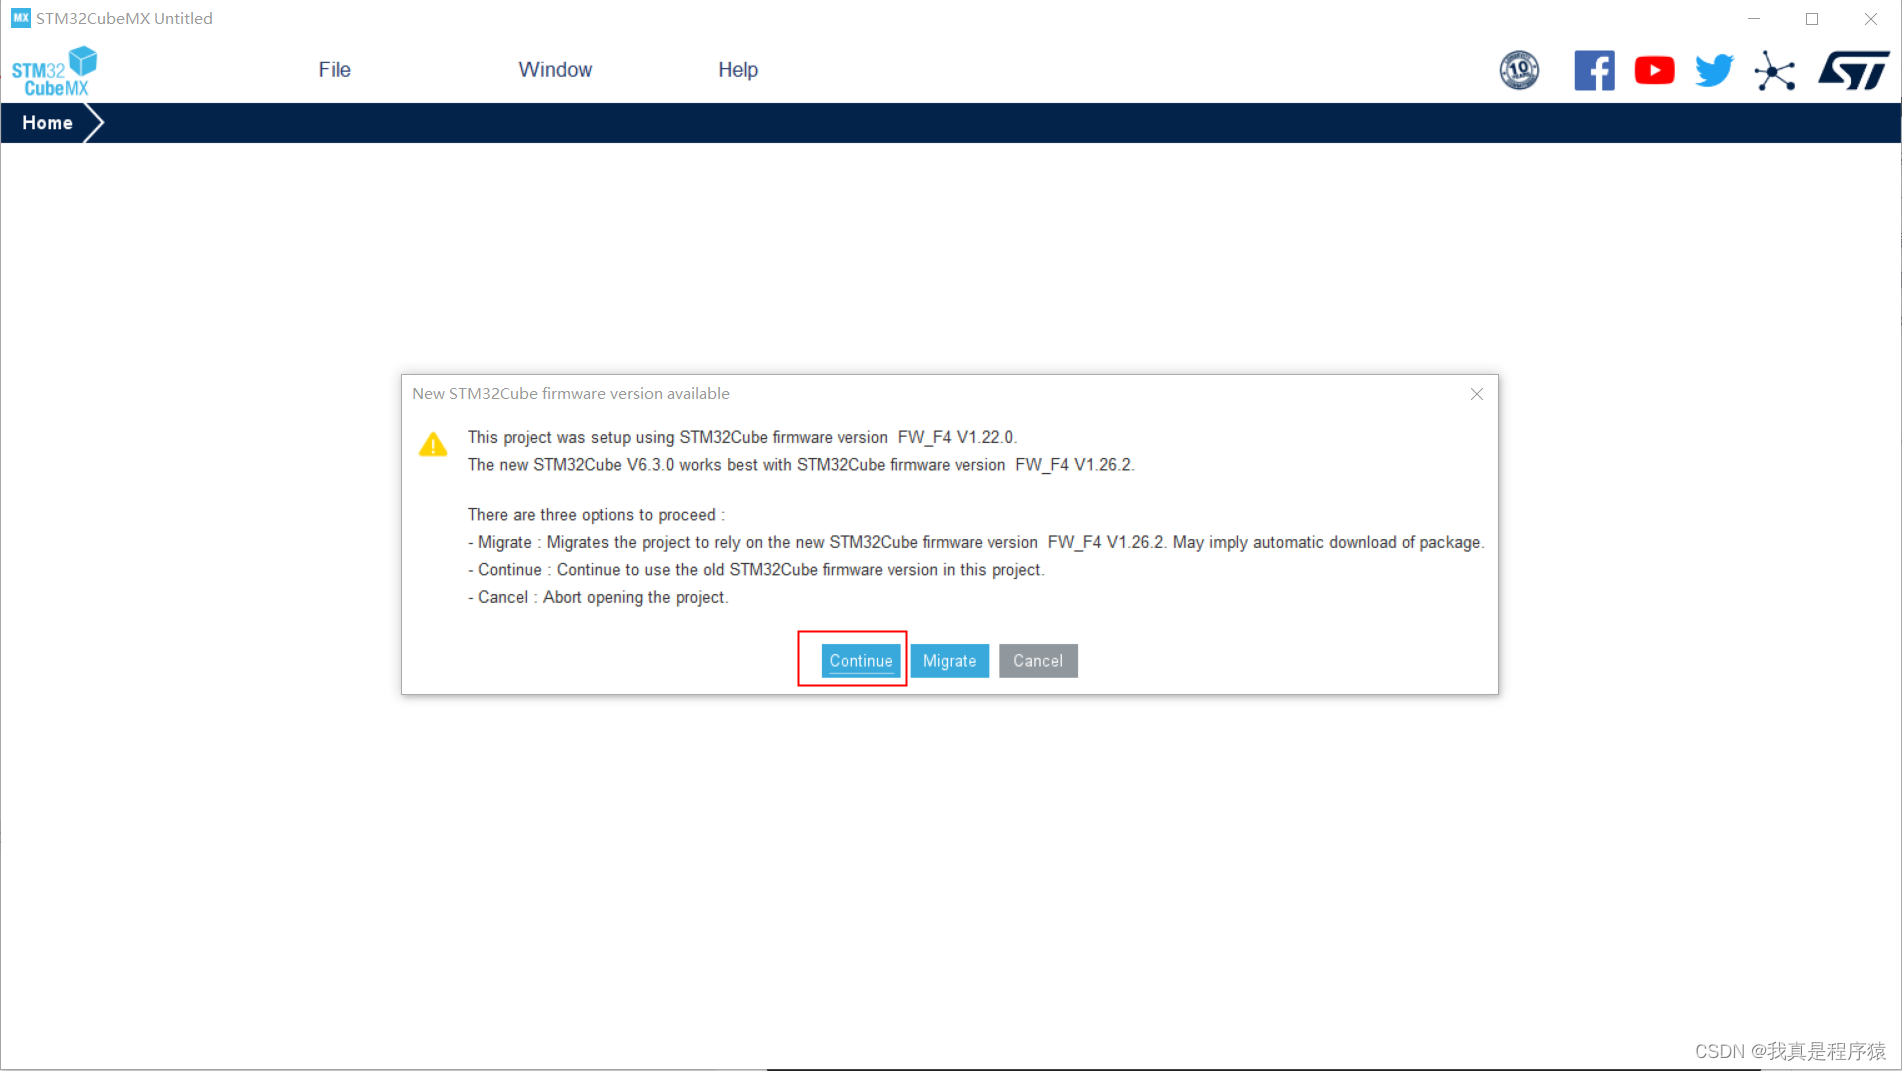Open the YouTube icon link

pos(1654,70)
